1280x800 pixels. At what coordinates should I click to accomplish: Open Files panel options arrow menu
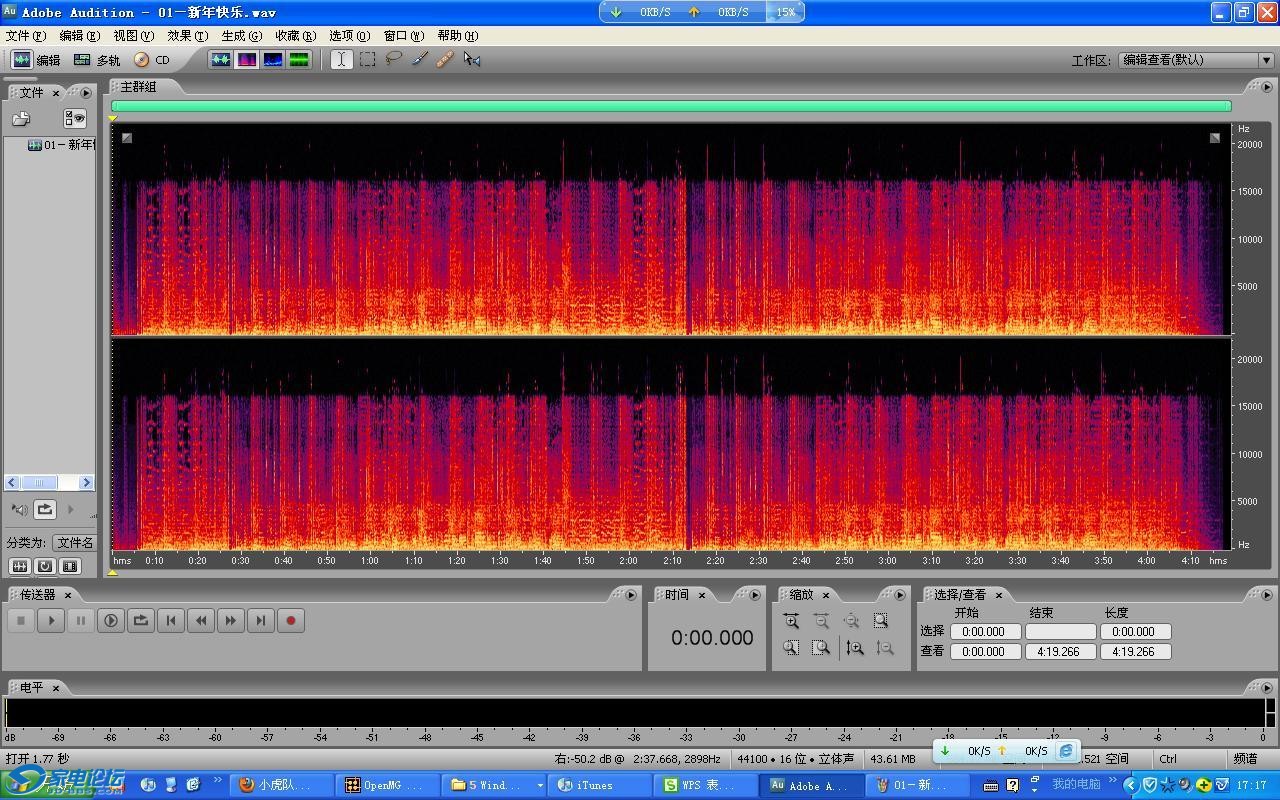click(86, 93)
